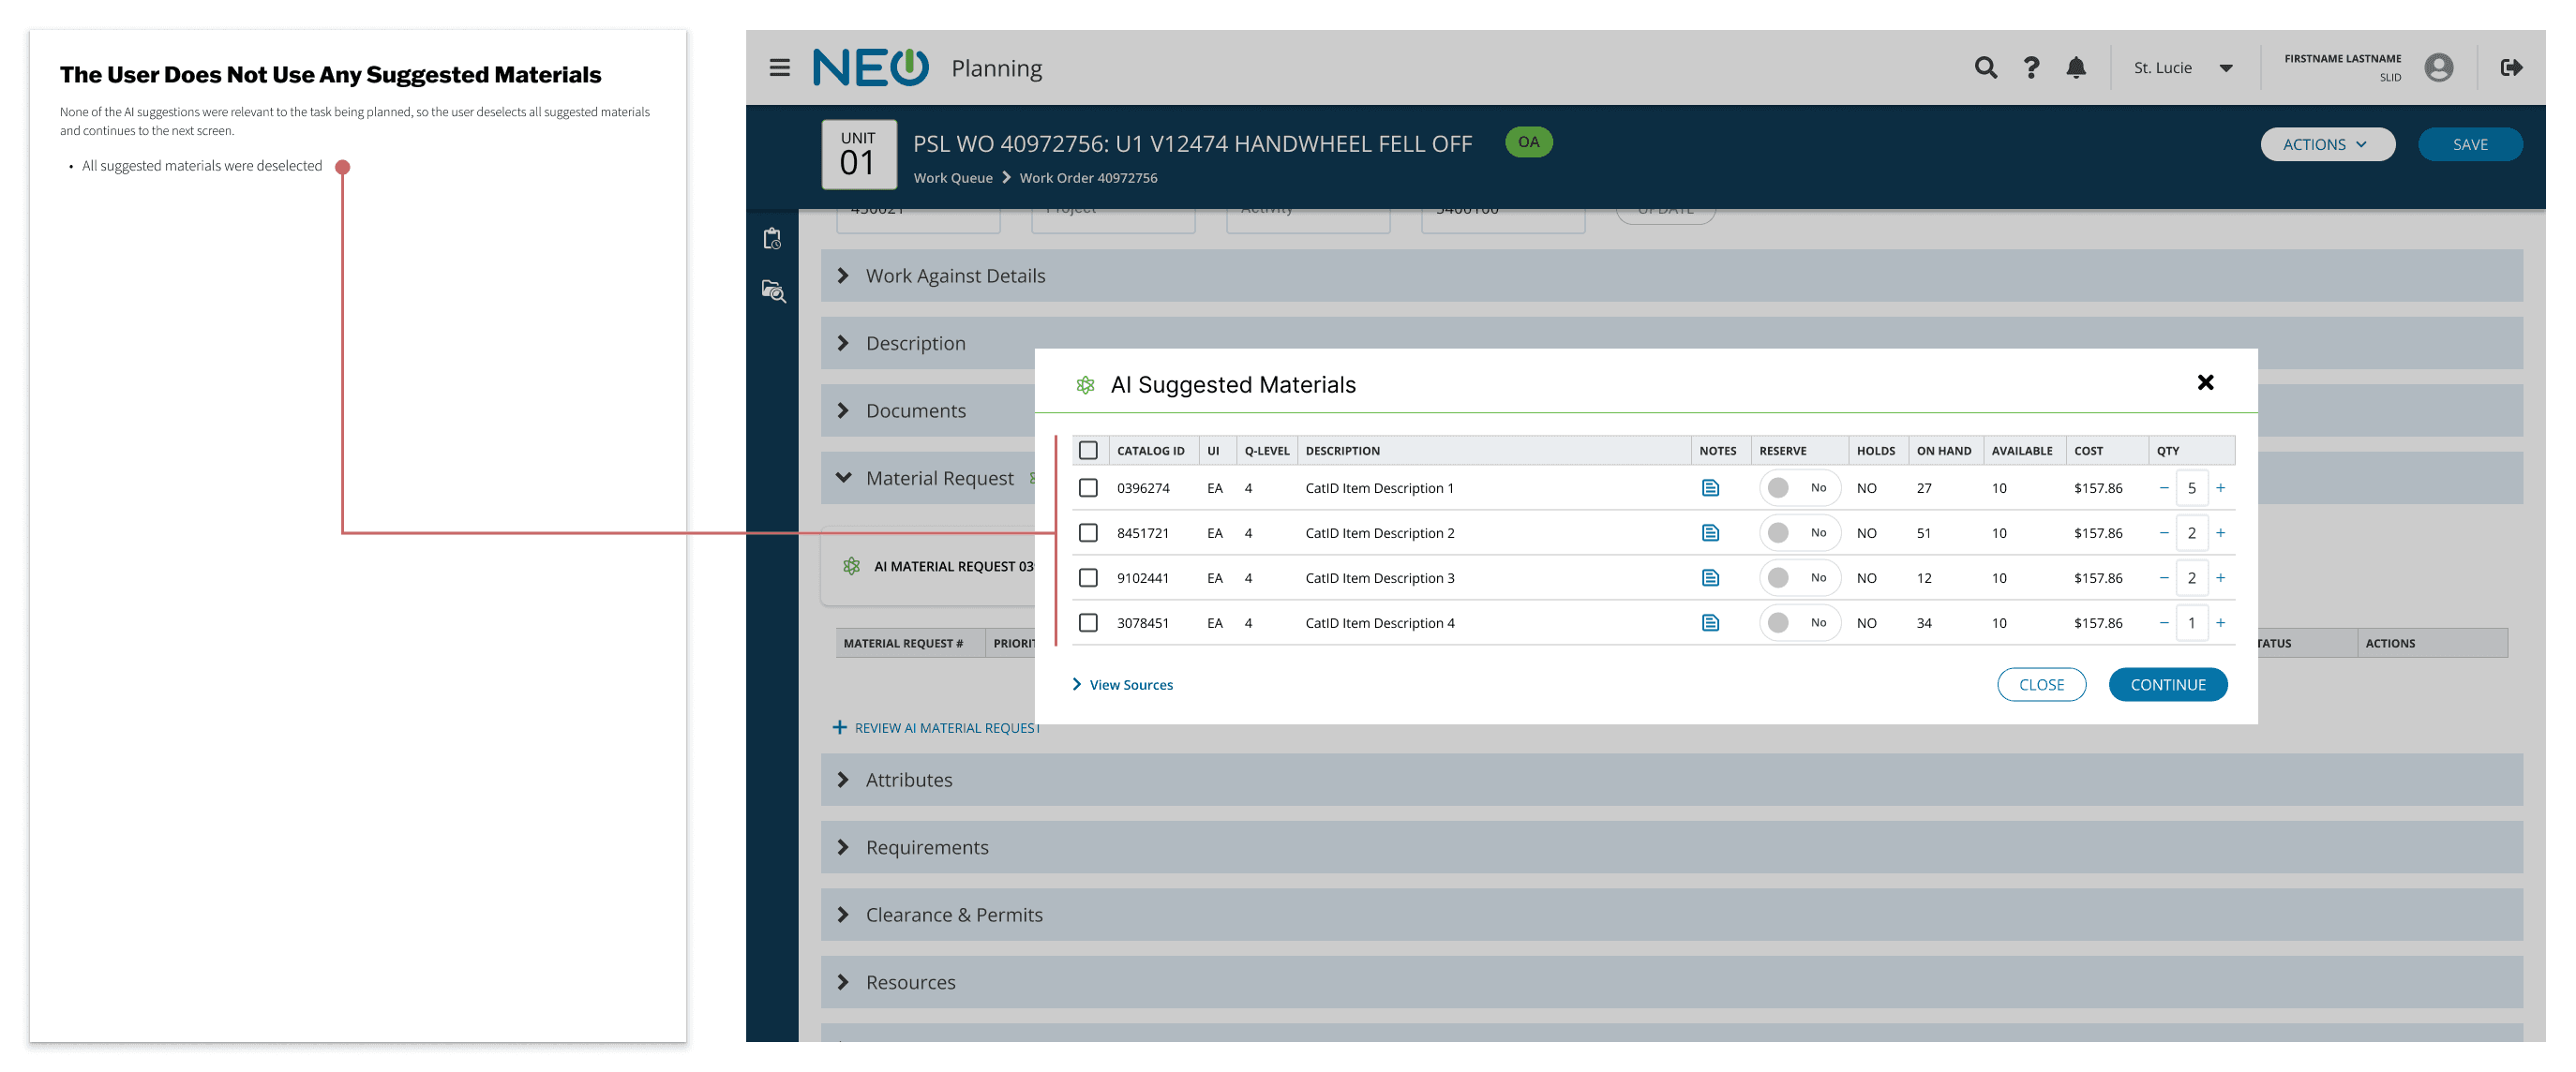Close the AI Suggested Materials dialog

[x=2204, y=383]
